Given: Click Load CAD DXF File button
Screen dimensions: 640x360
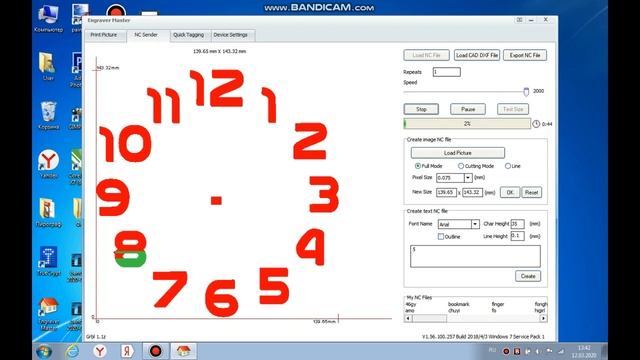Looking at the screenshot, I should click(x=477, y=55).
